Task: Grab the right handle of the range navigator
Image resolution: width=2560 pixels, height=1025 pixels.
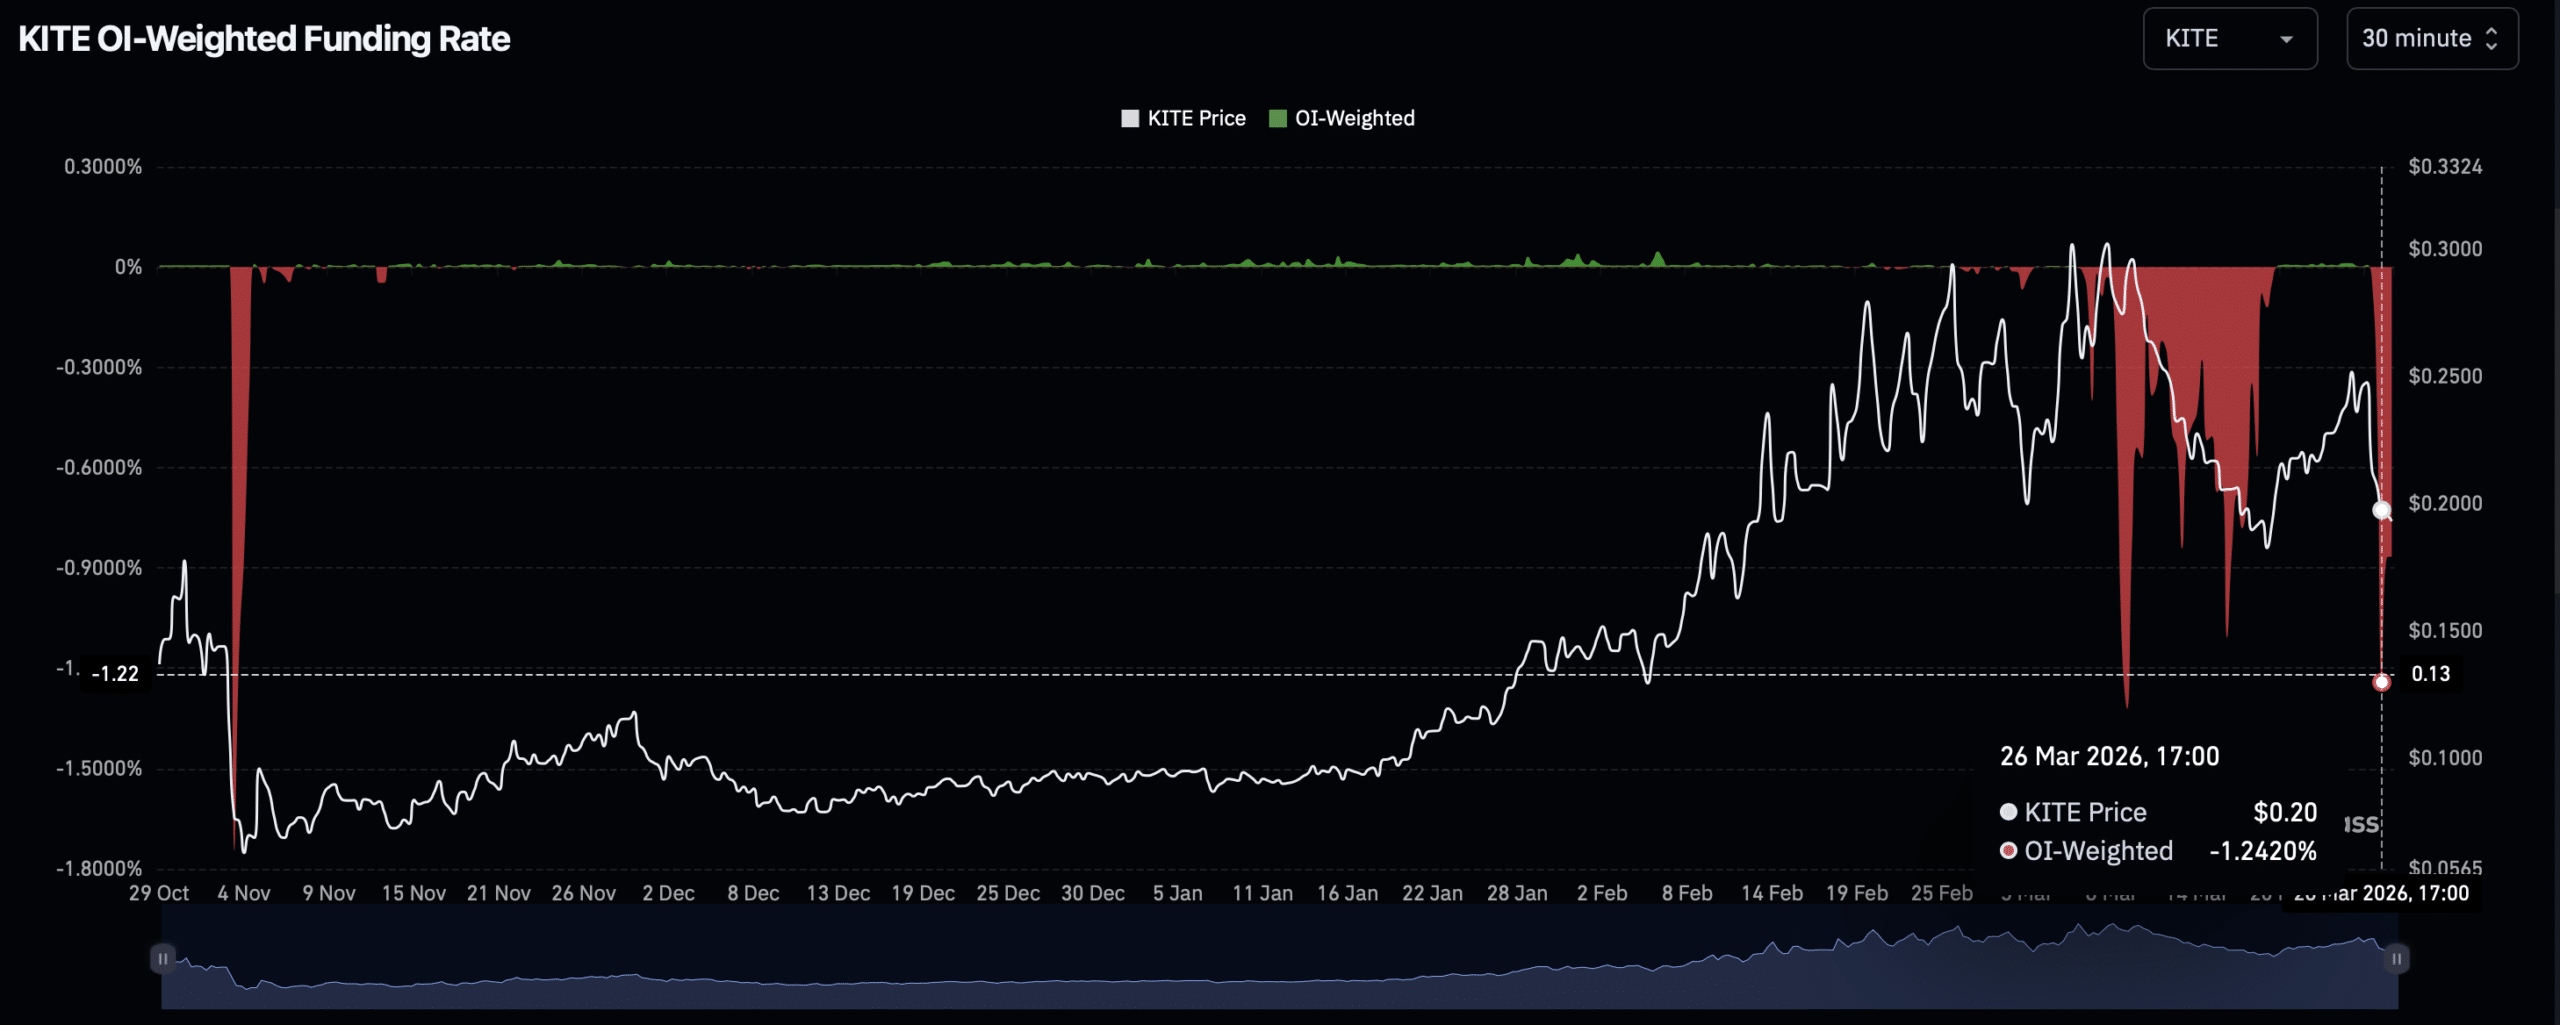Action: 2396,958
